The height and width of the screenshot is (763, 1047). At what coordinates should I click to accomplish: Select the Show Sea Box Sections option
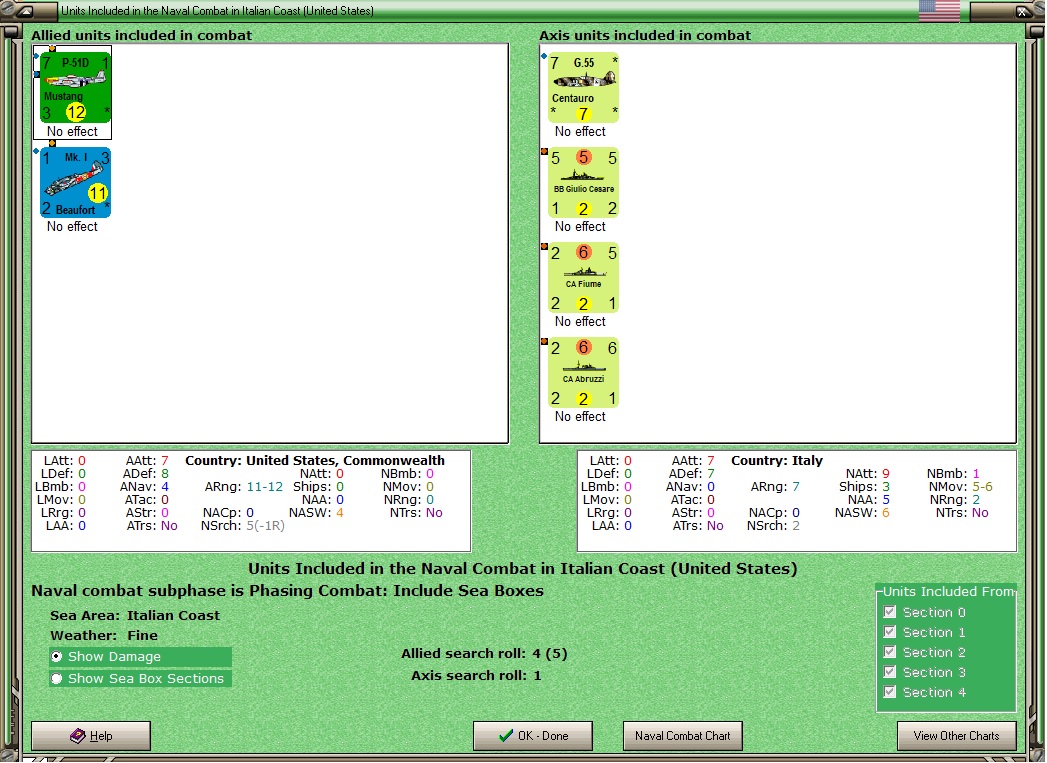pyautogui.click(x=57, y=679)
